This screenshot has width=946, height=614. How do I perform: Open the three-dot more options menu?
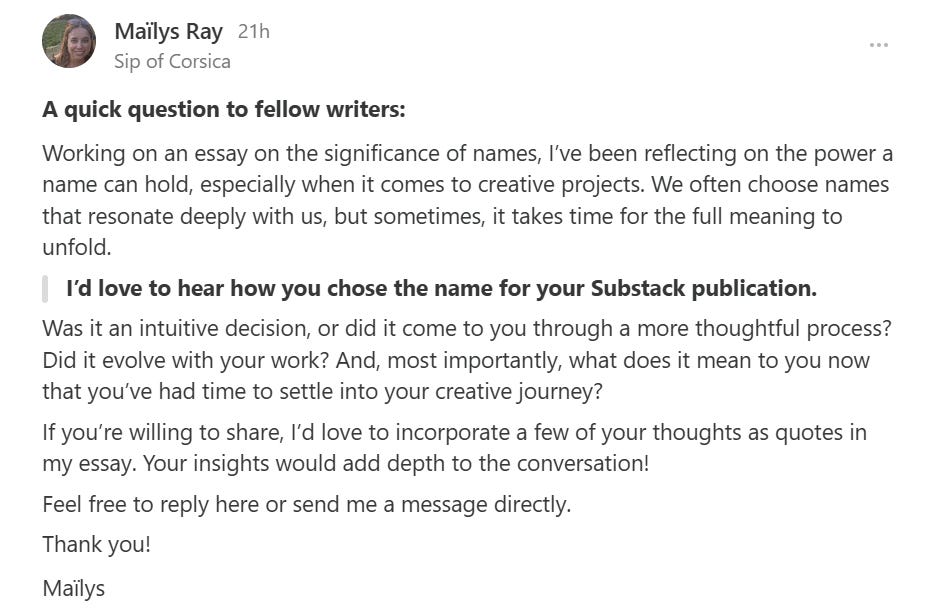[x=878, y=45]
